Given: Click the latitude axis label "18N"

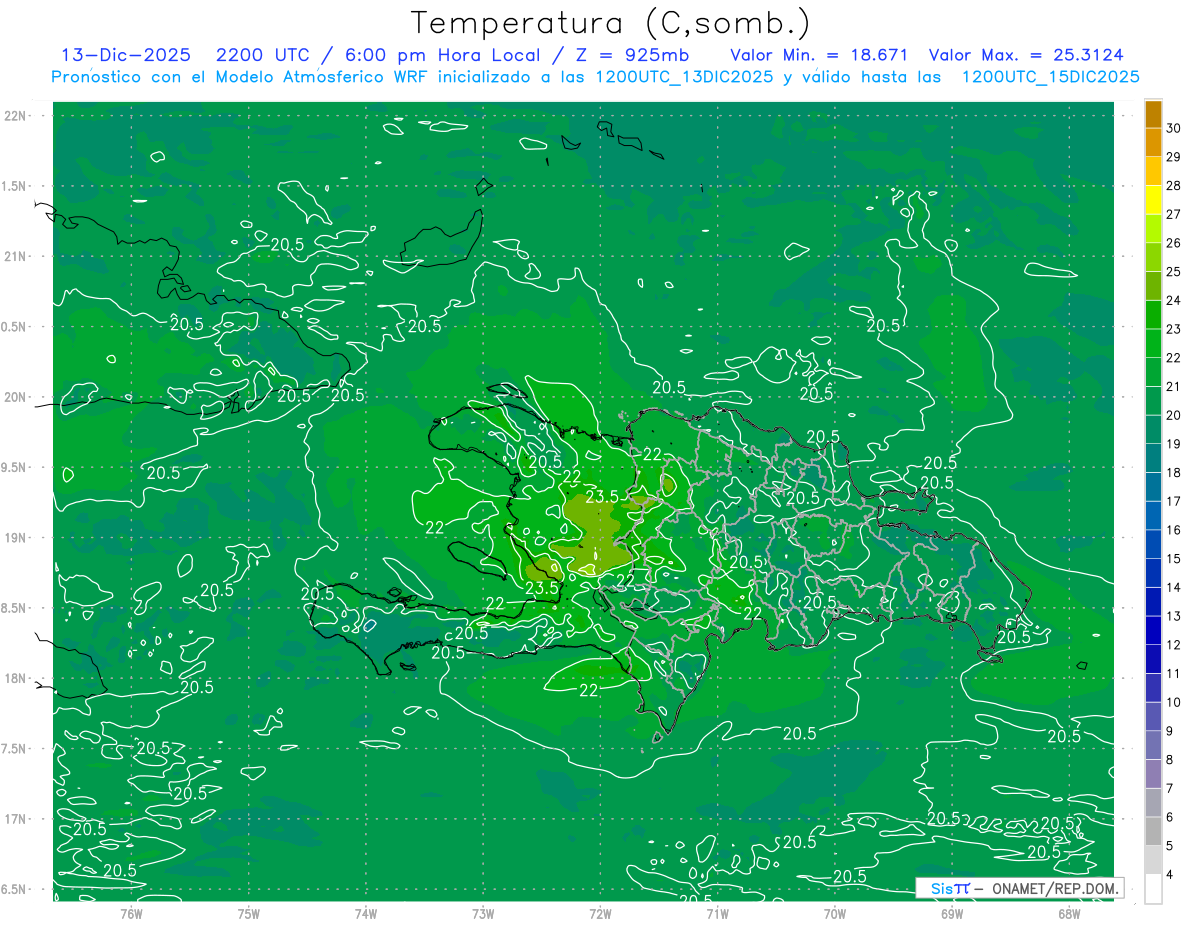Looking at the screenshot, I should coord(16,678).
